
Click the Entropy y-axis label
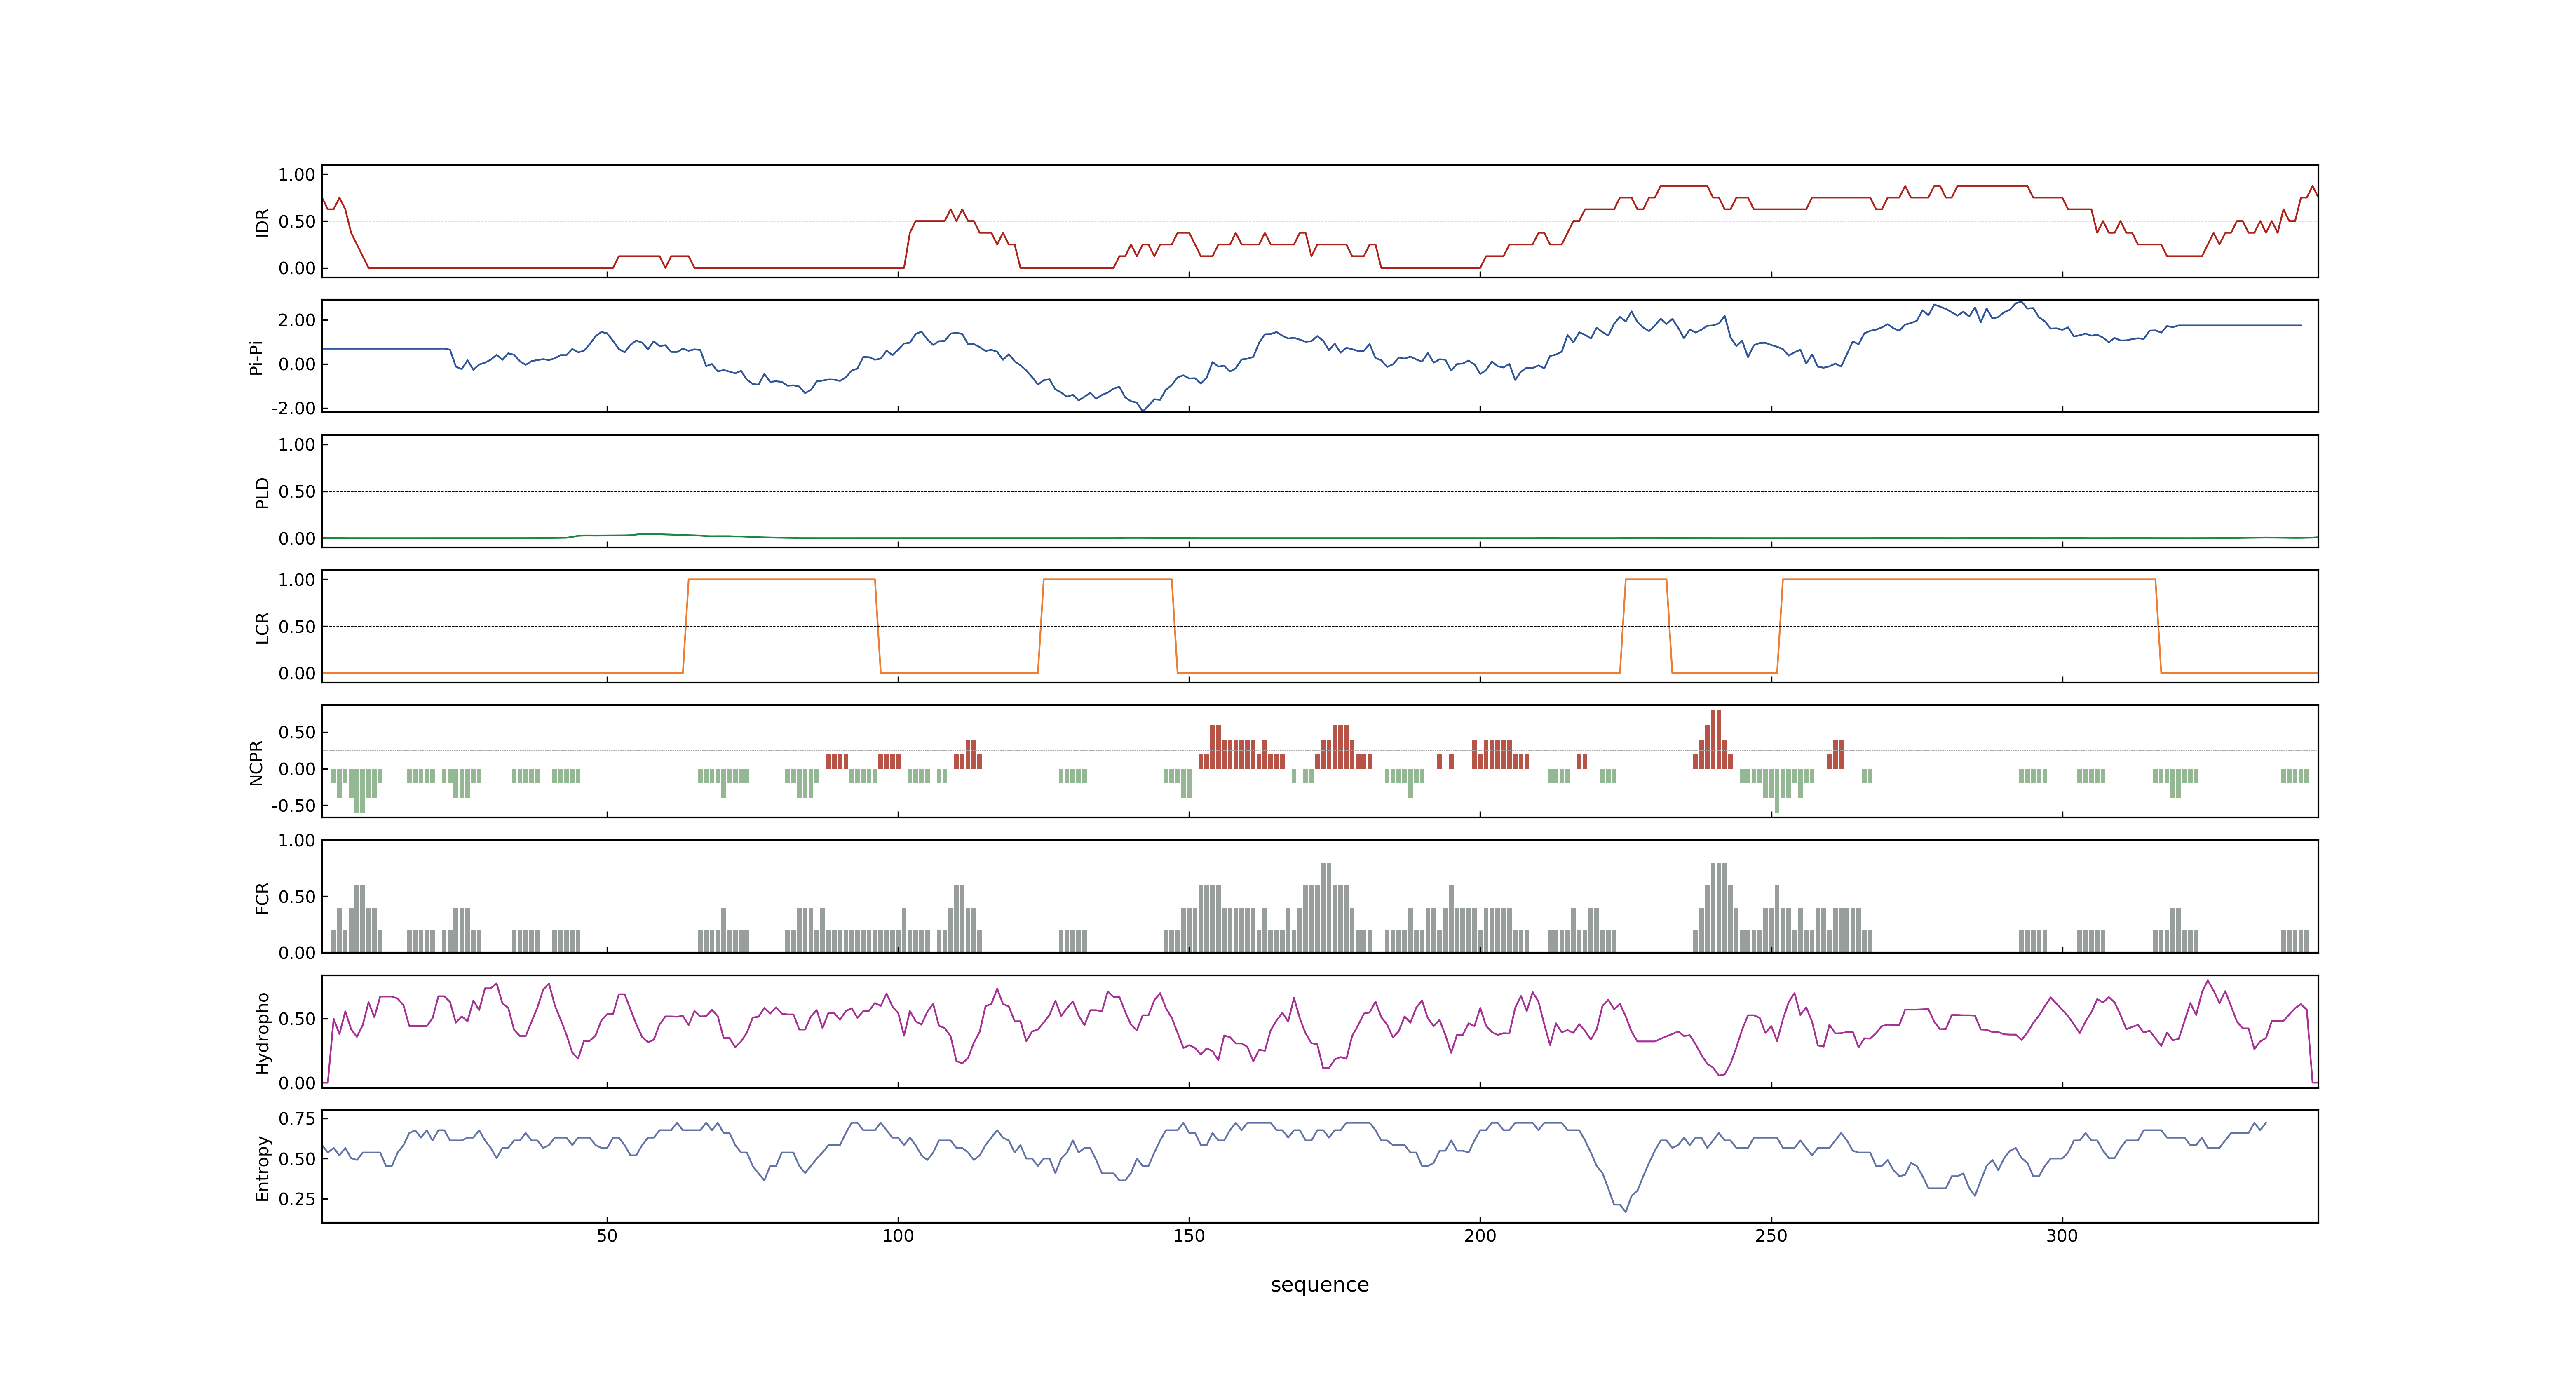pos(262,1167)
